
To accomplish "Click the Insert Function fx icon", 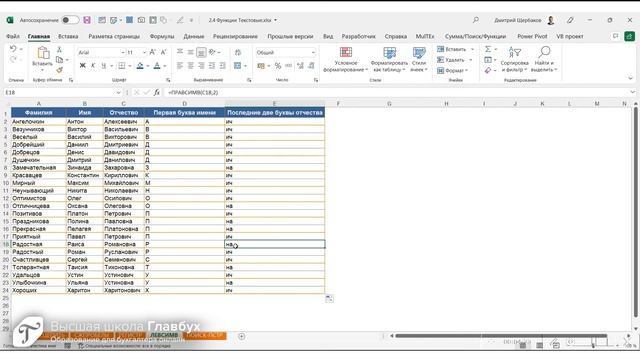I will click(x=157, y=93).
